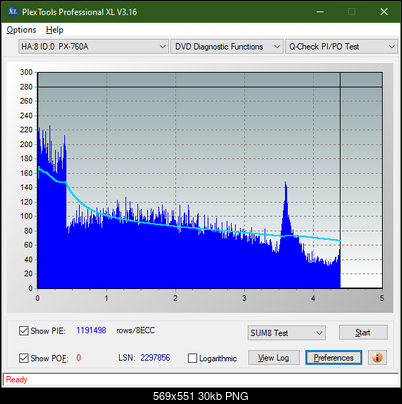Toggle the Show PIE checkbox

(x=24, y=331)
